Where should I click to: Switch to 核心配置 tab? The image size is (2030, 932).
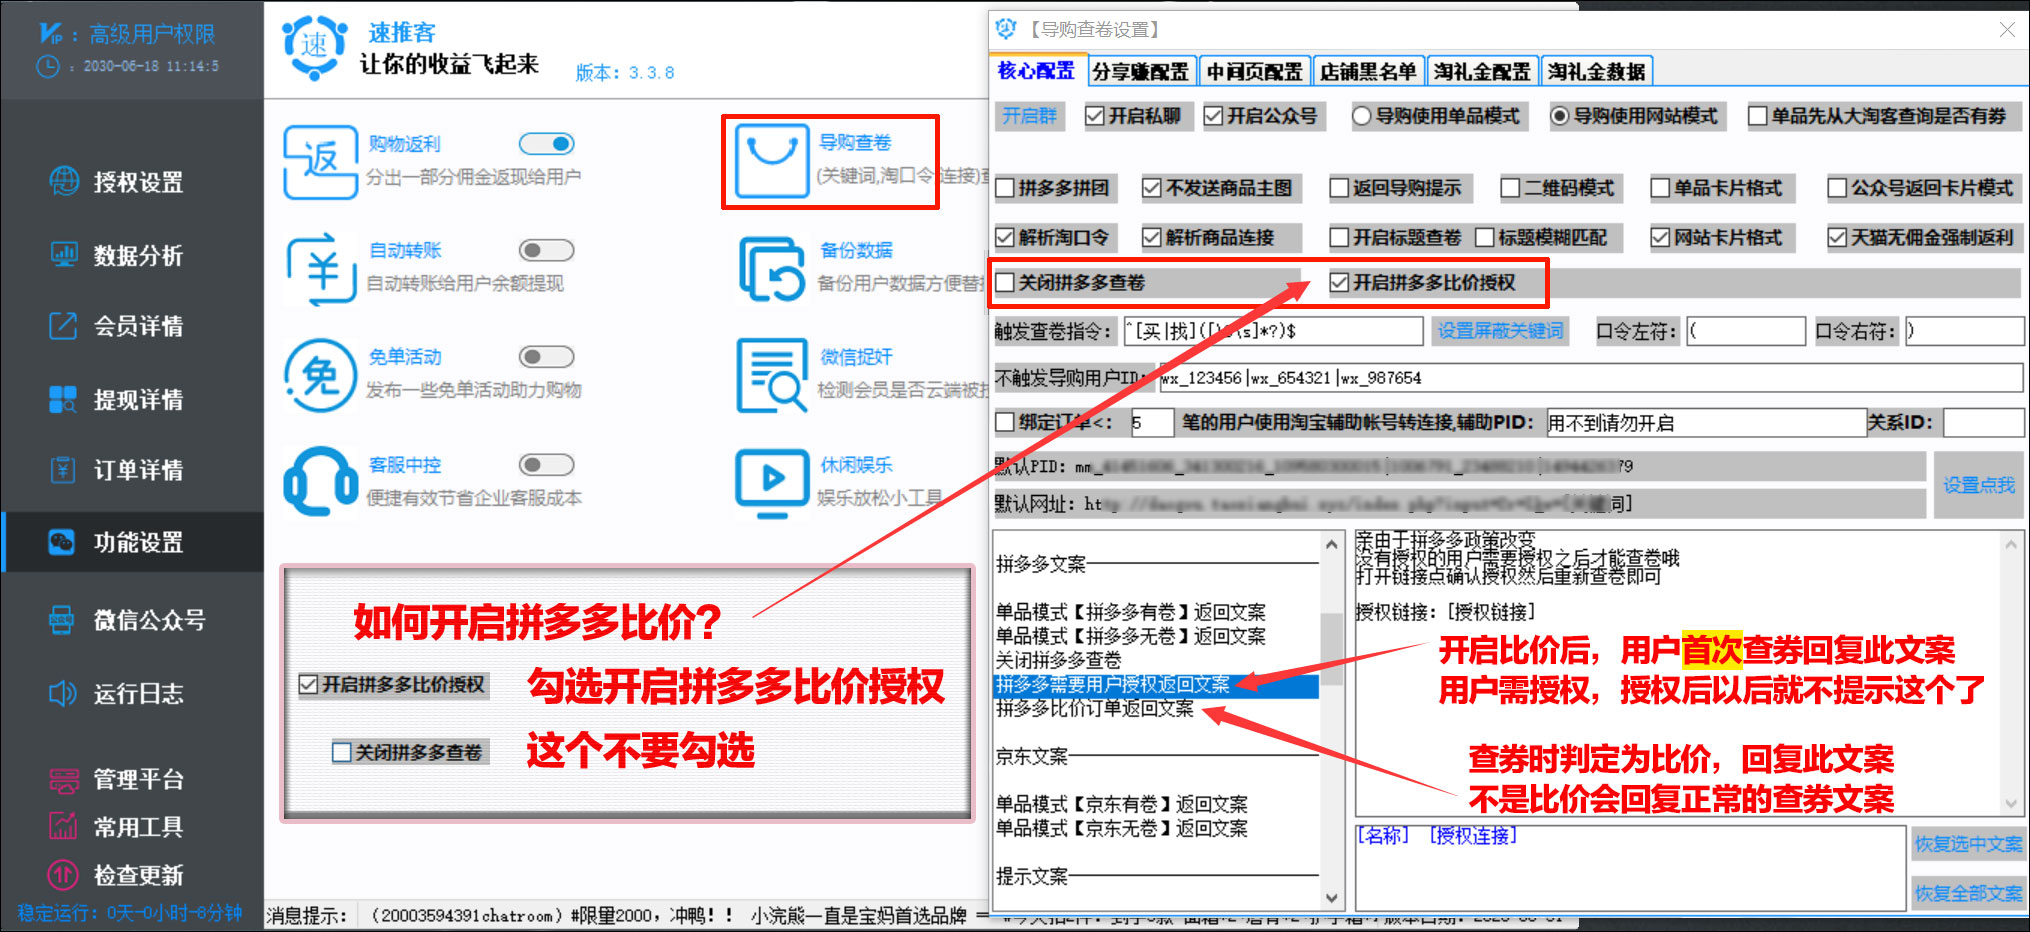click(1036, 71)
